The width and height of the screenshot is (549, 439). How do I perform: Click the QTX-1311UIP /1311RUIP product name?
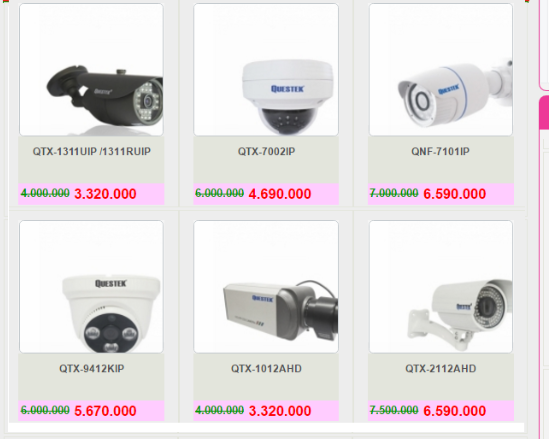click(x=91, y=152)
